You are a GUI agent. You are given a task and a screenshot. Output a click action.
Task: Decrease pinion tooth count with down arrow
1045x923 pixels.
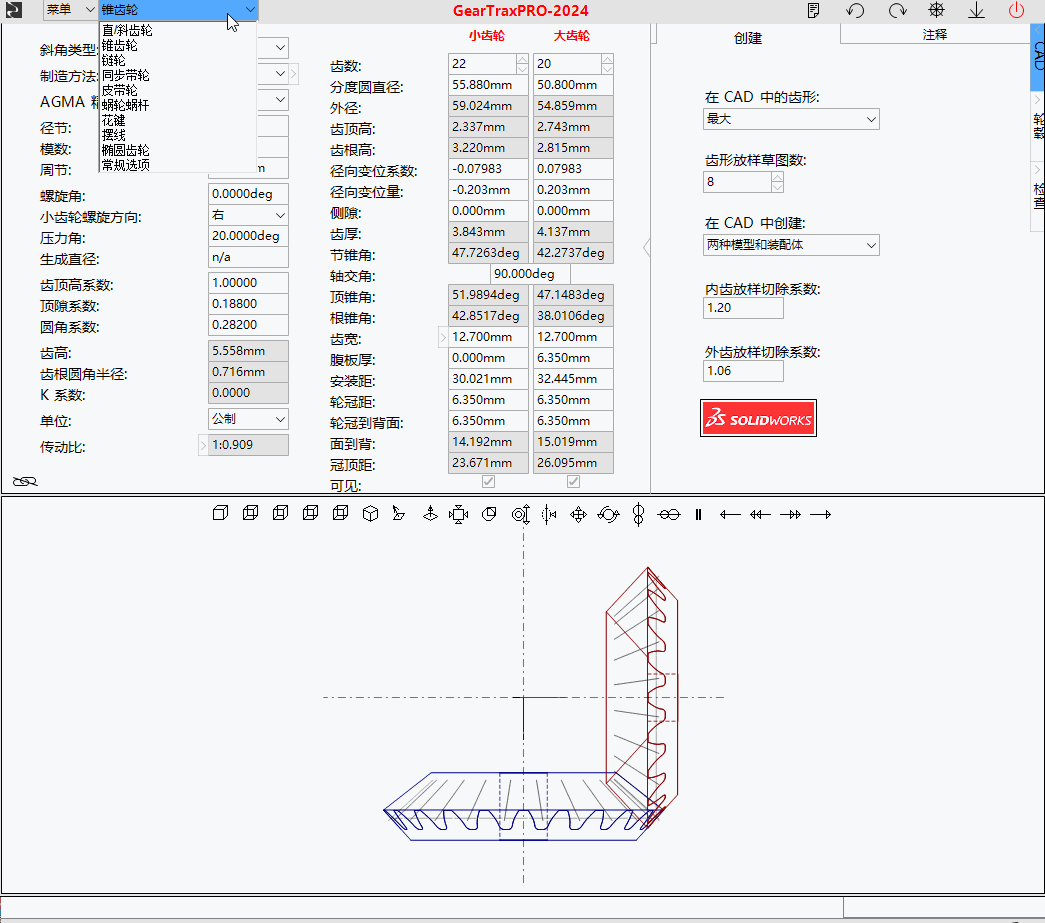coord(522,69)
